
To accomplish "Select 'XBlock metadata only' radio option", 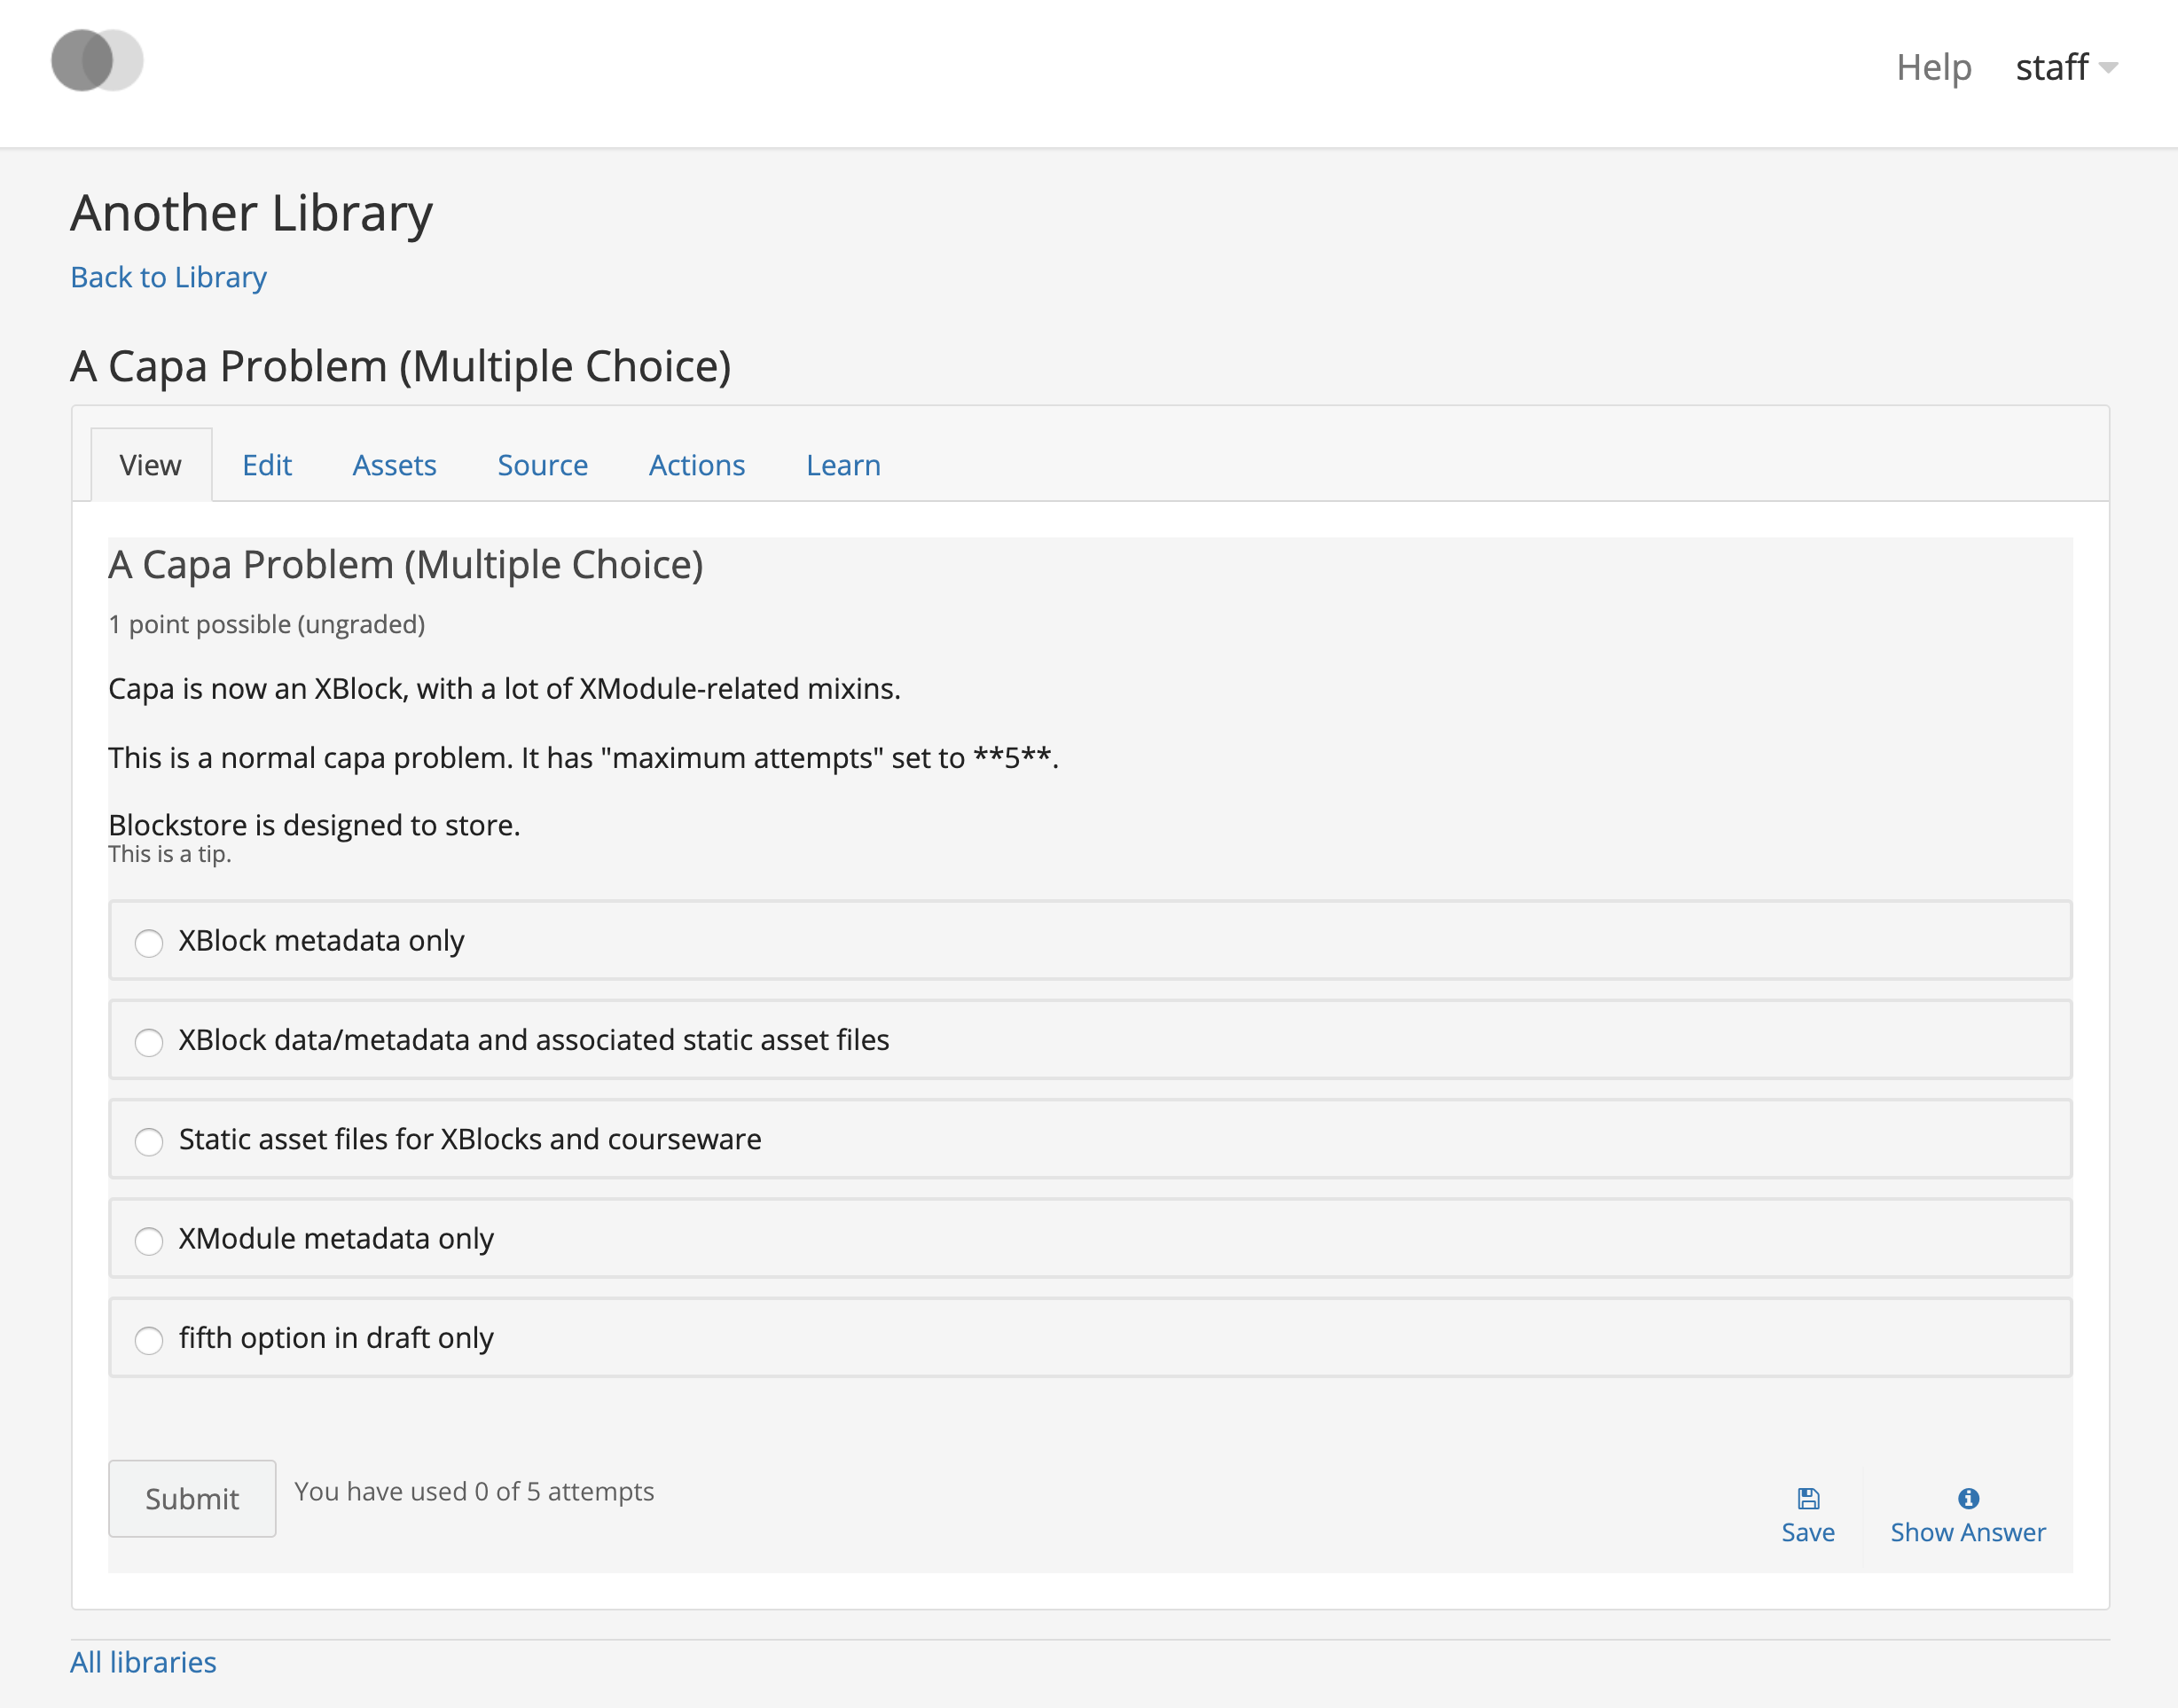I will tap(149, 943).
